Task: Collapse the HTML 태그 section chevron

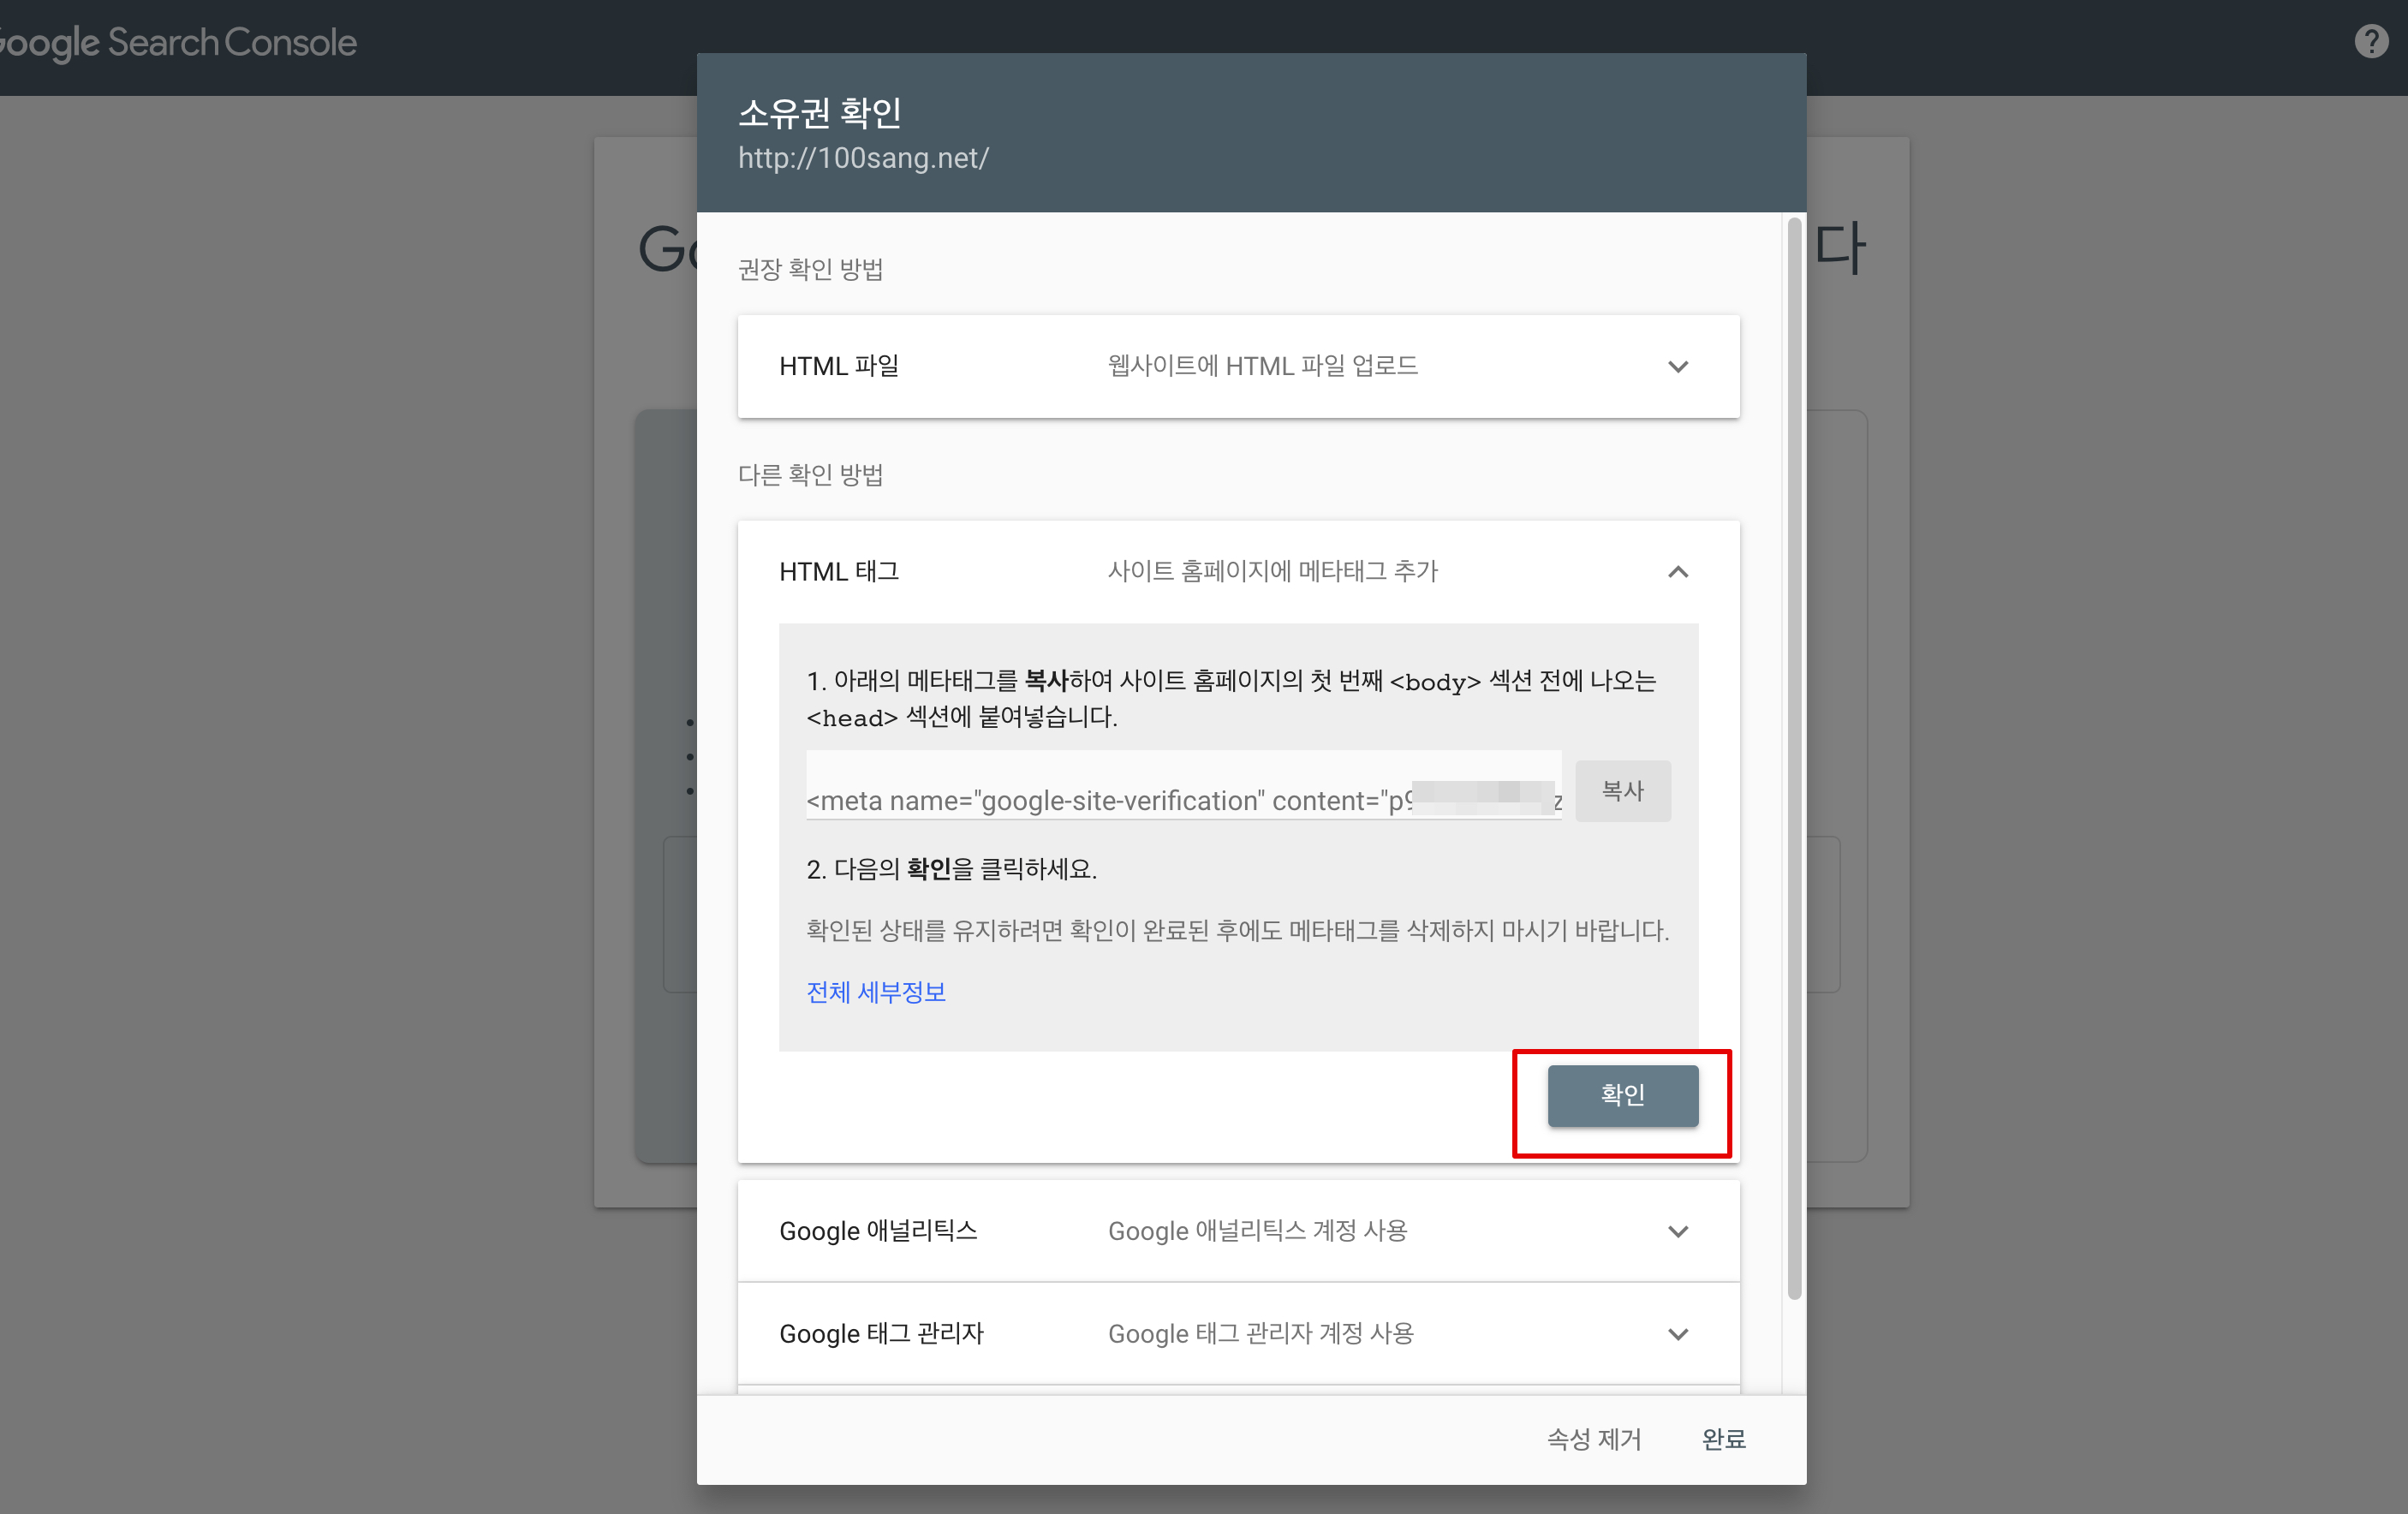Action: pos(1678,572)
